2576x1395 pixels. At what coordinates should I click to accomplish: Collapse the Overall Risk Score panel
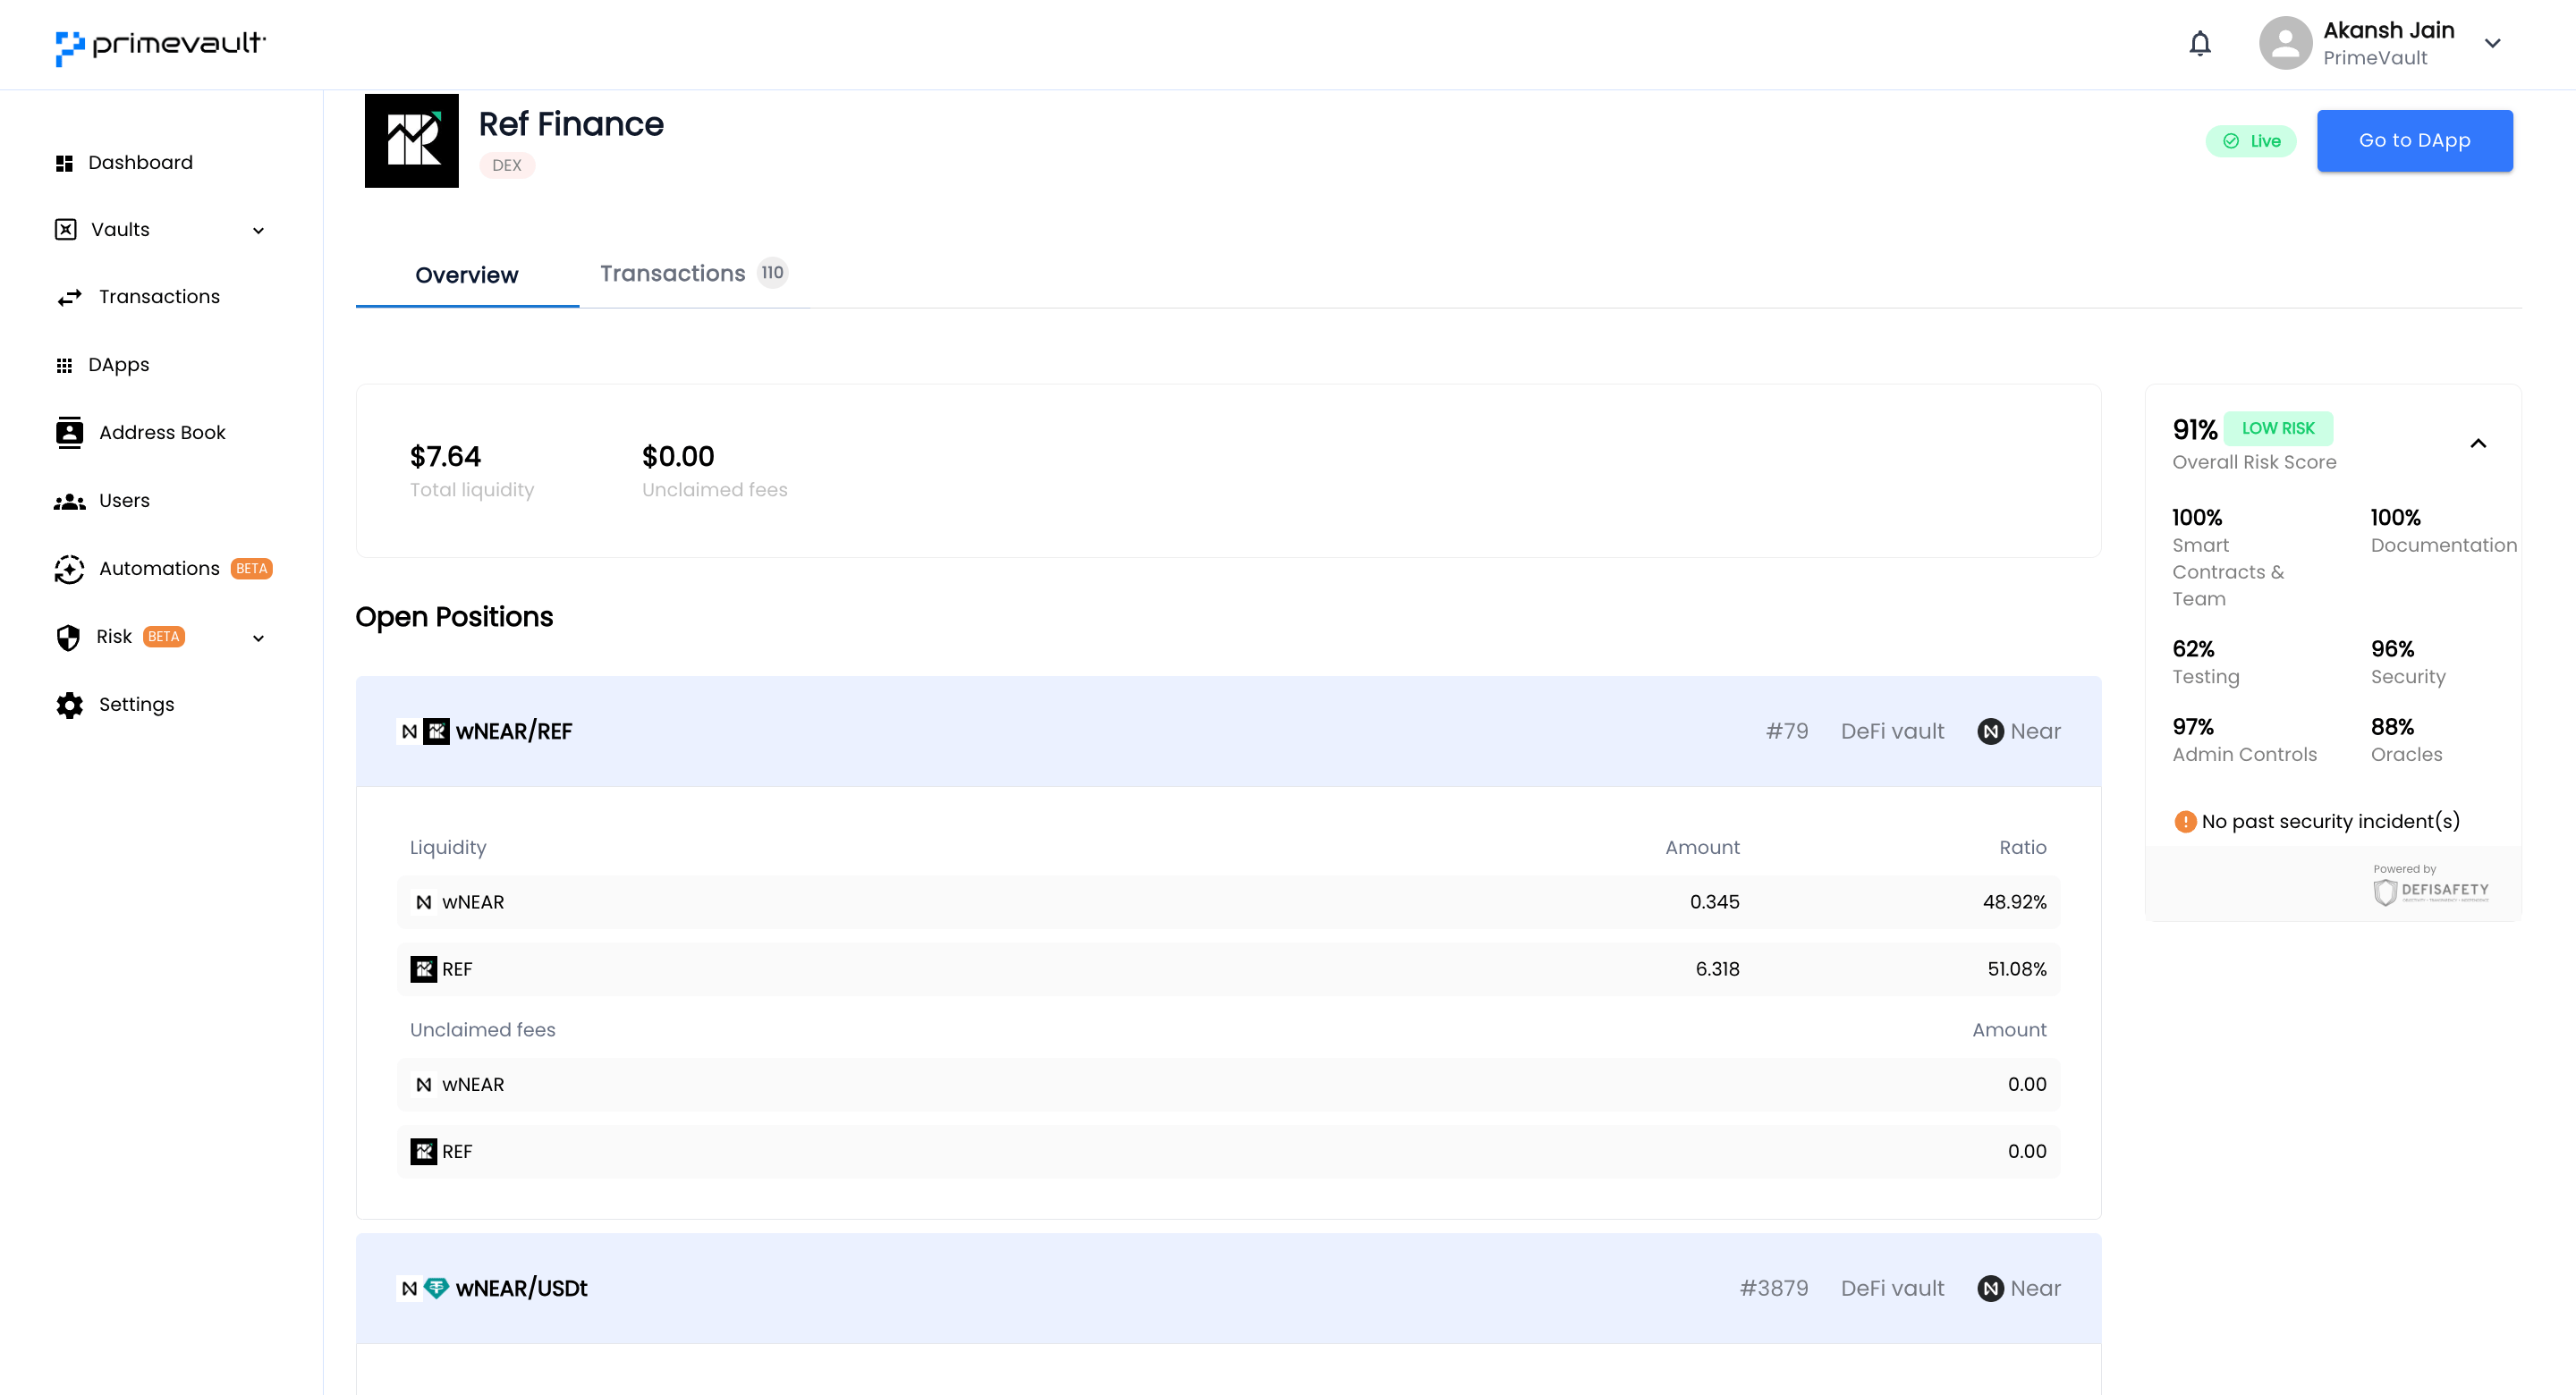[2478, 443]
